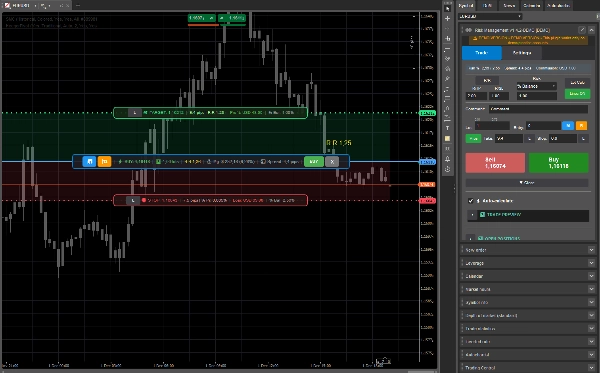
Task: Click the green BUY button on entry line
Action: 314,161
